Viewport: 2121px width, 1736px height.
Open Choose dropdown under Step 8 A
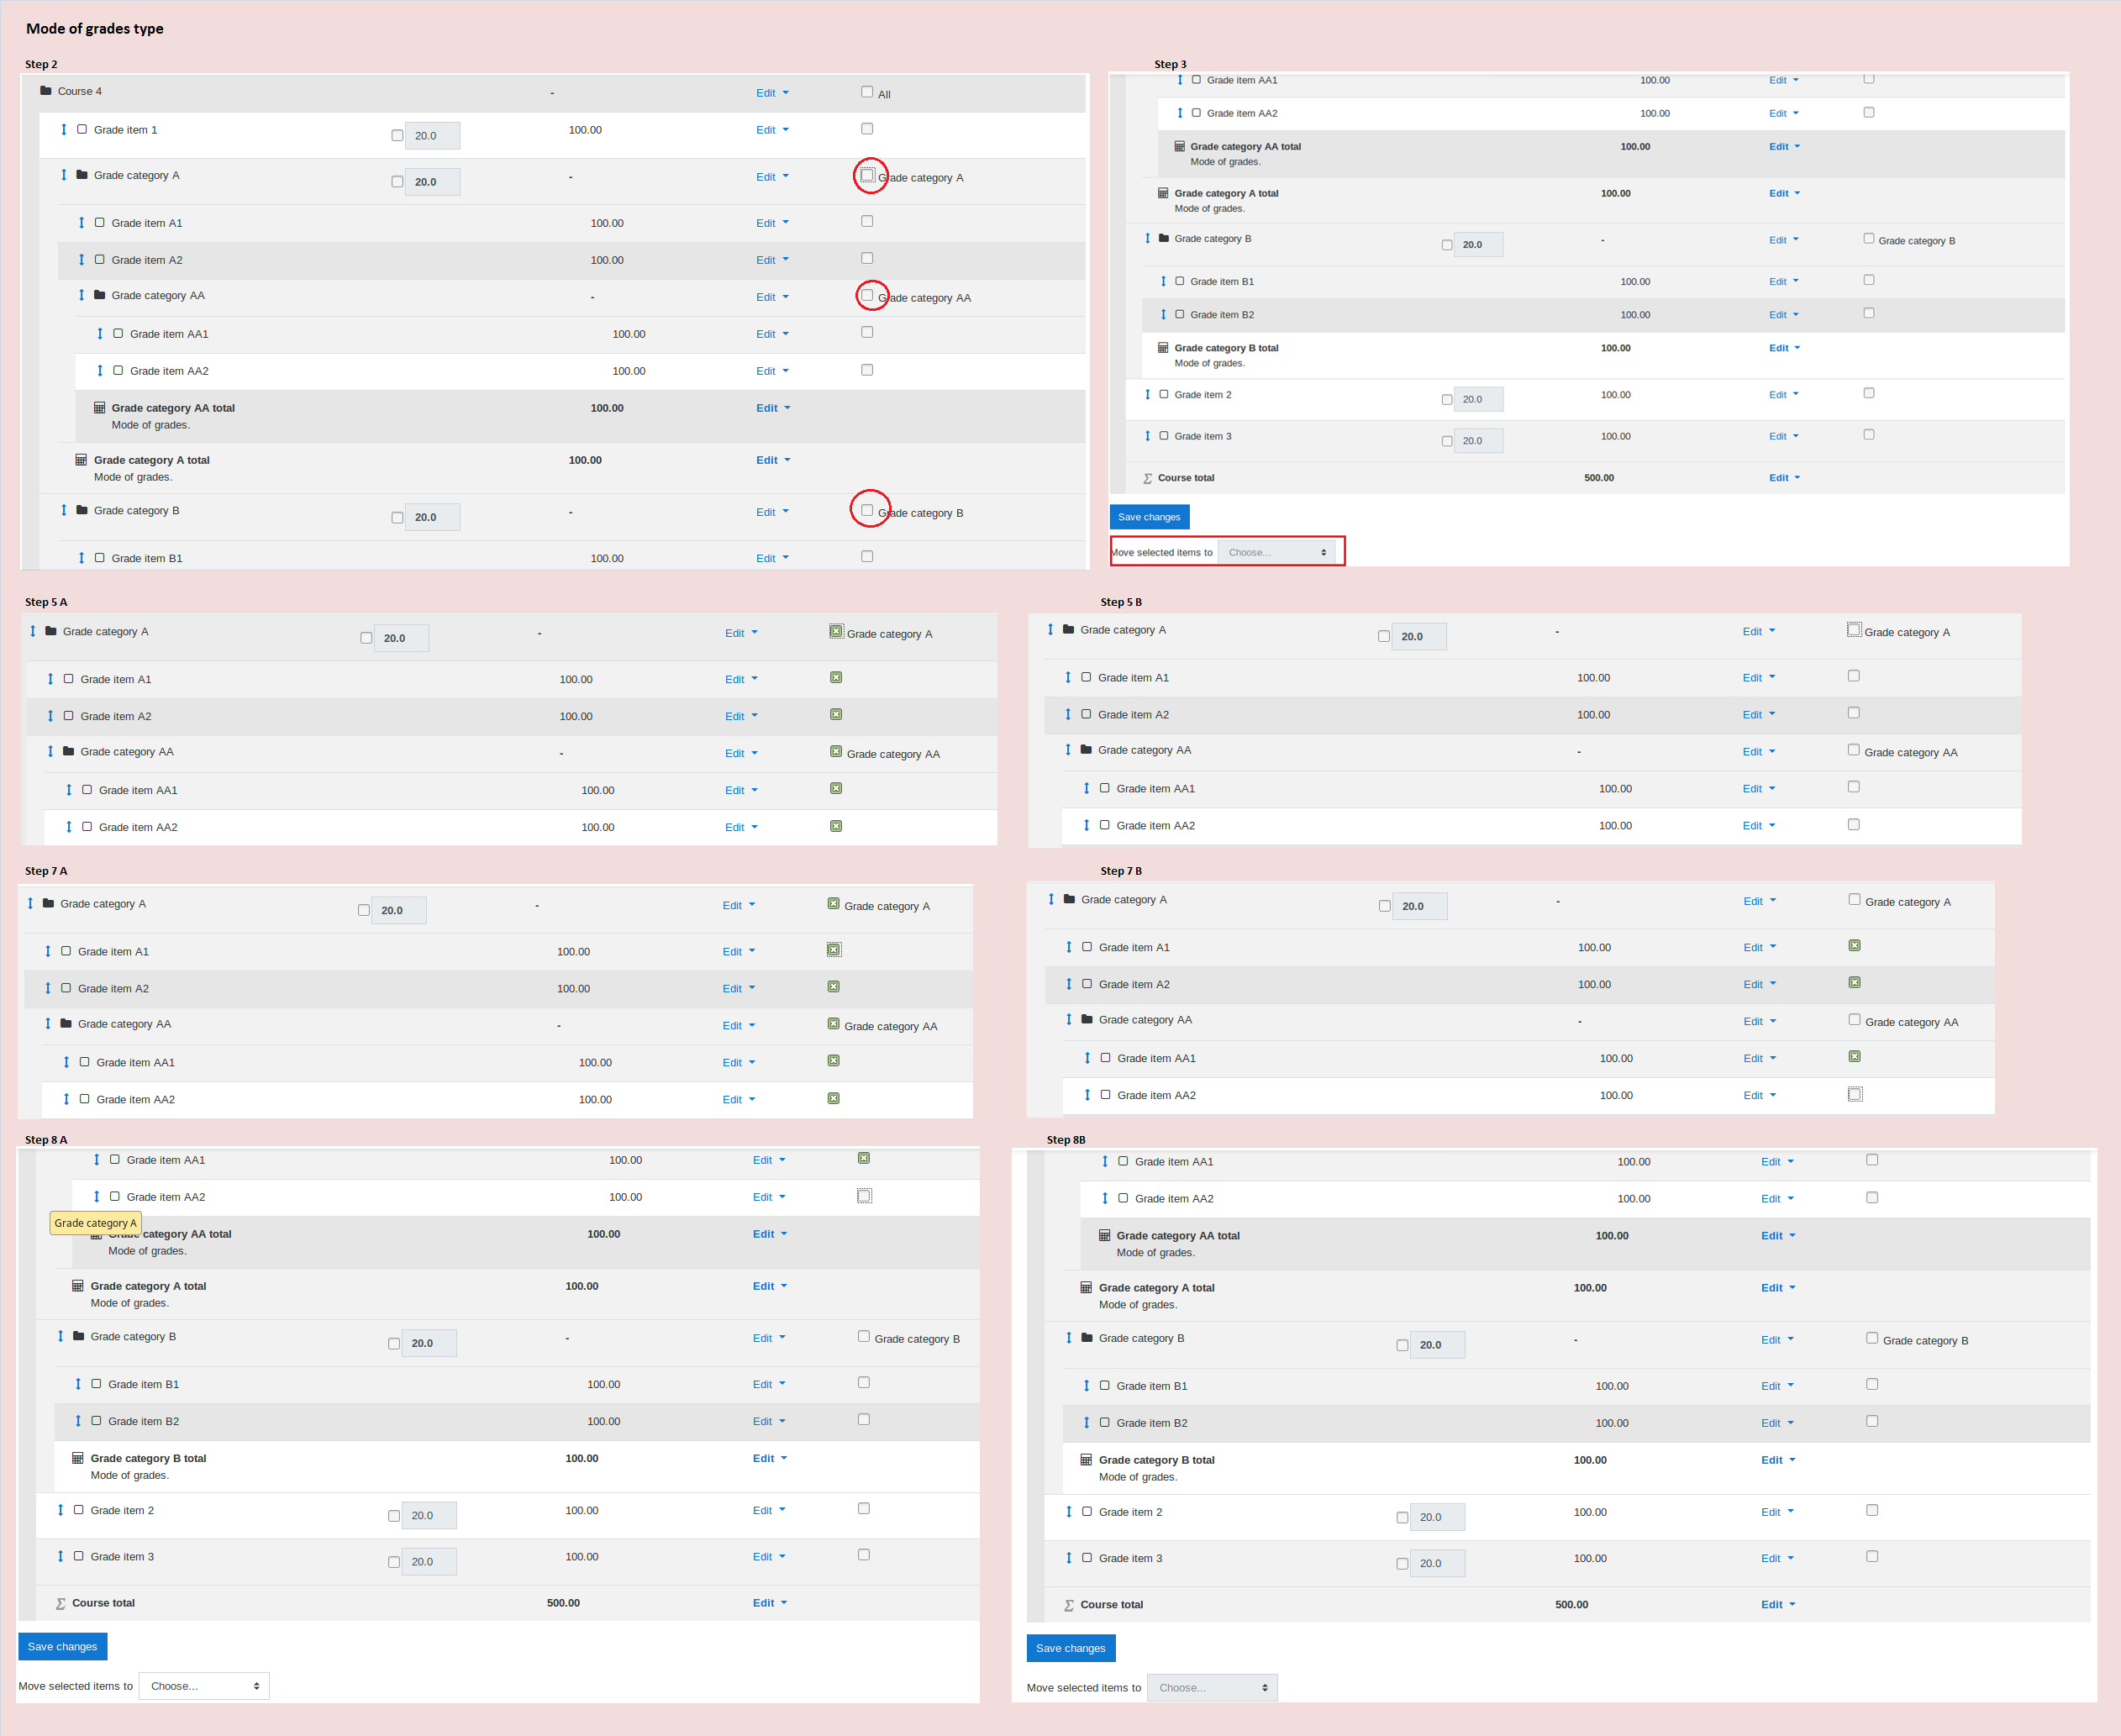click(204, 1686)
